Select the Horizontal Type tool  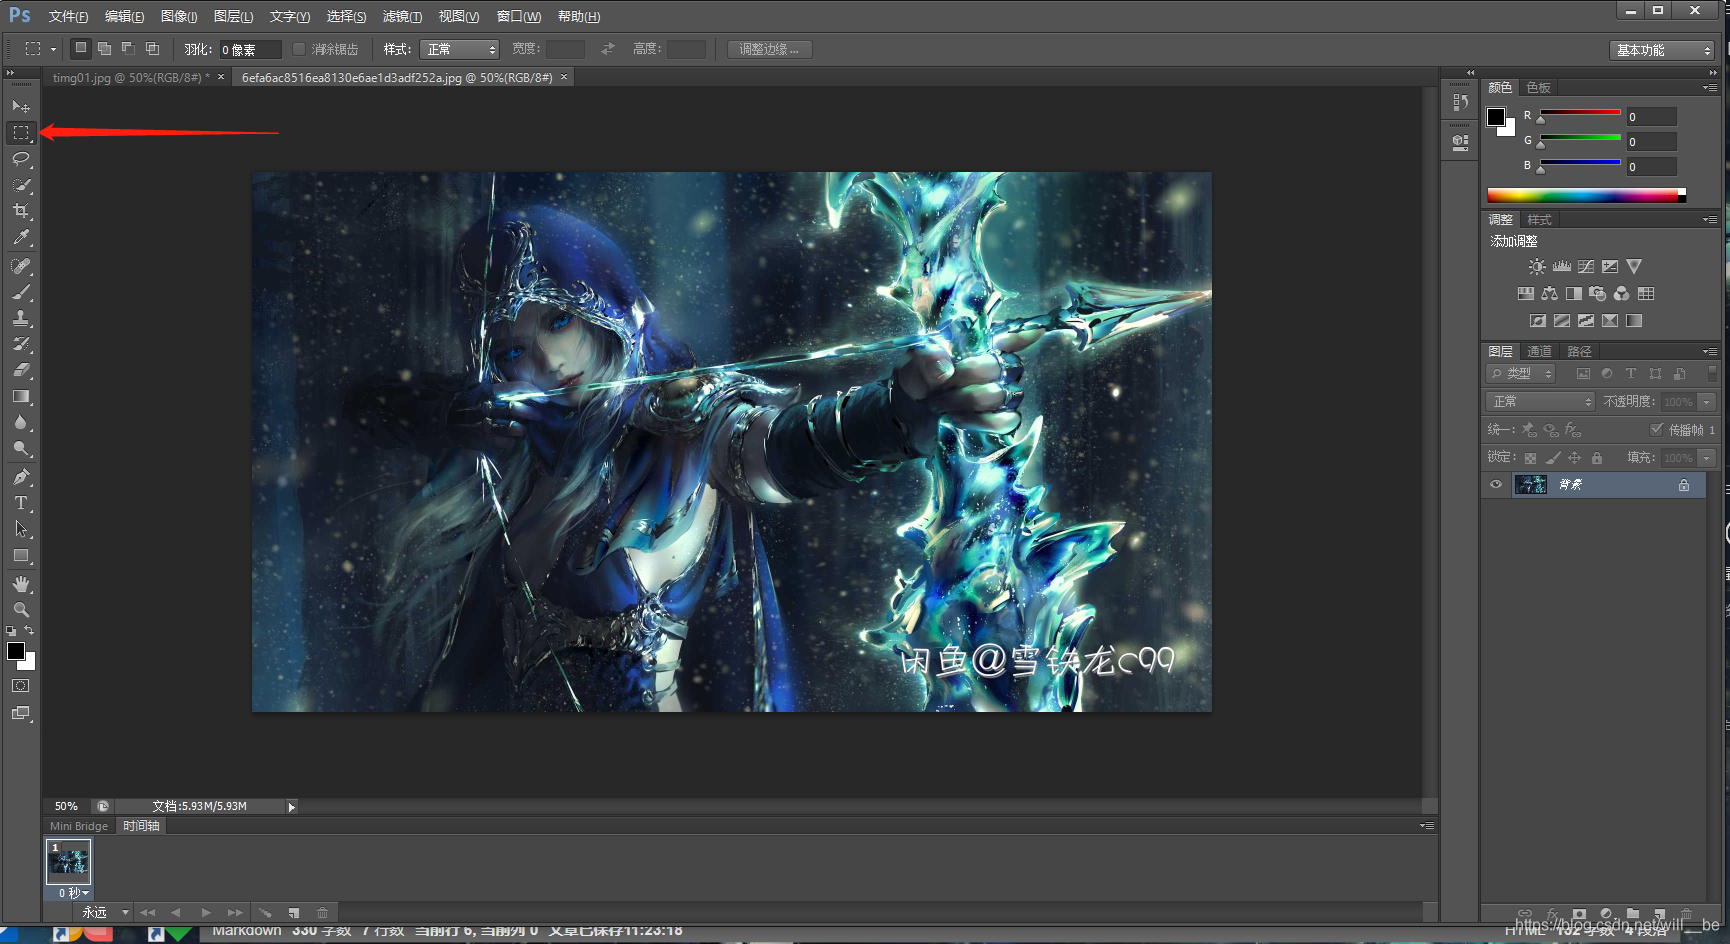pos(21,503)
